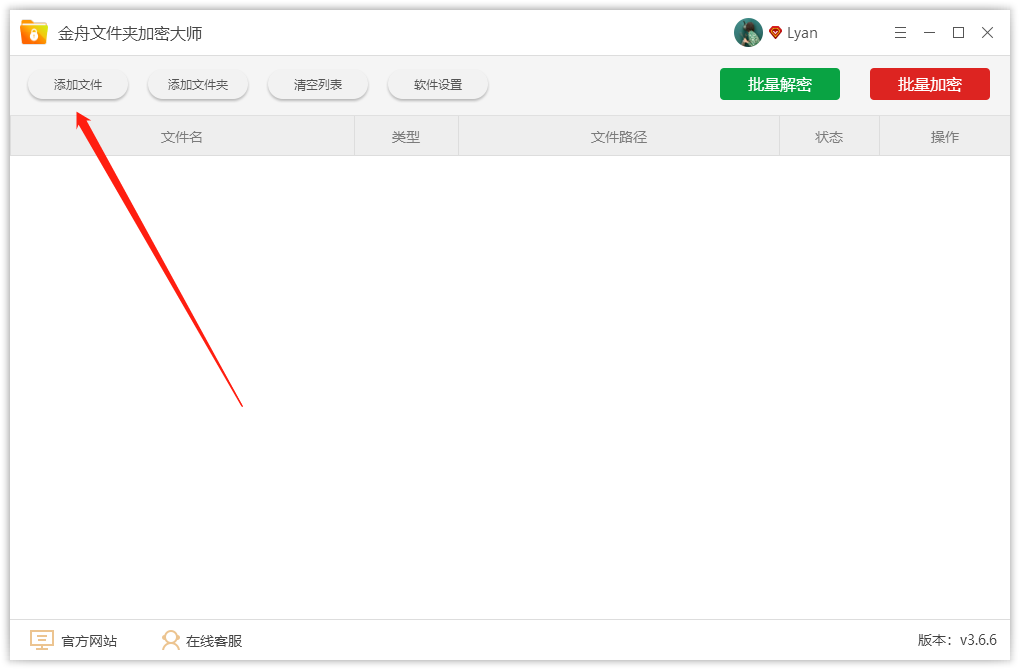
Task: Click the red VIP diamond badge
Action: (775, 33)
